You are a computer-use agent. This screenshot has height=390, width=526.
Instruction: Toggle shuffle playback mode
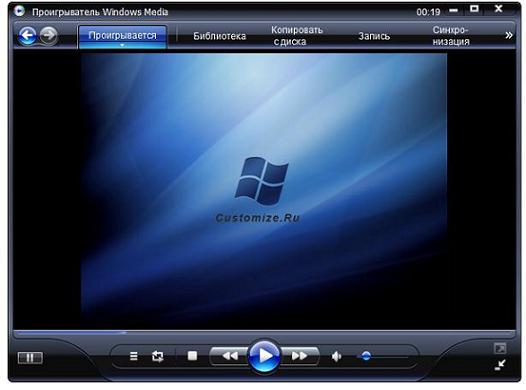point(134,356)
